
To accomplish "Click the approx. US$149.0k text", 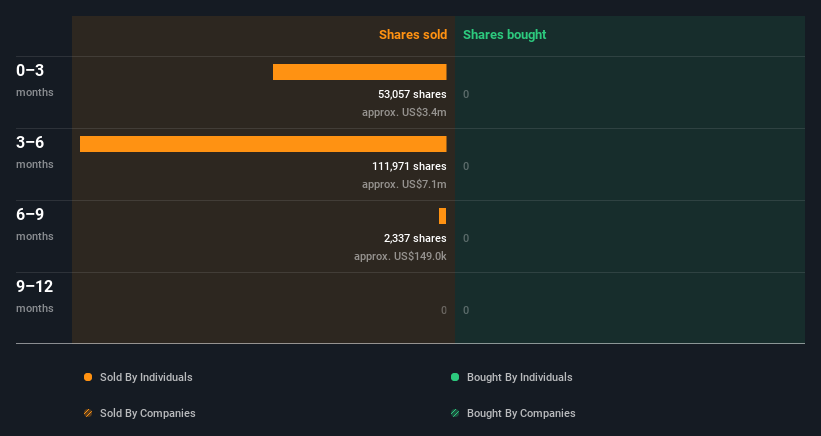I will coord(400,256).
